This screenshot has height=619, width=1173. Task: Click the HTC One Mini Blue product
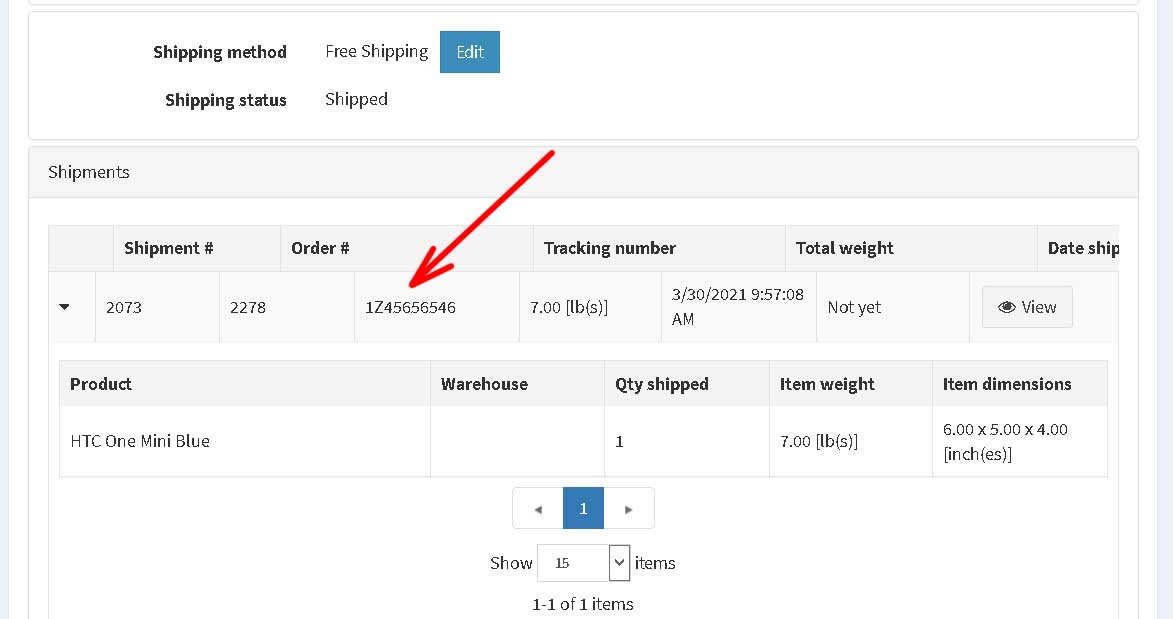(140, 442)
